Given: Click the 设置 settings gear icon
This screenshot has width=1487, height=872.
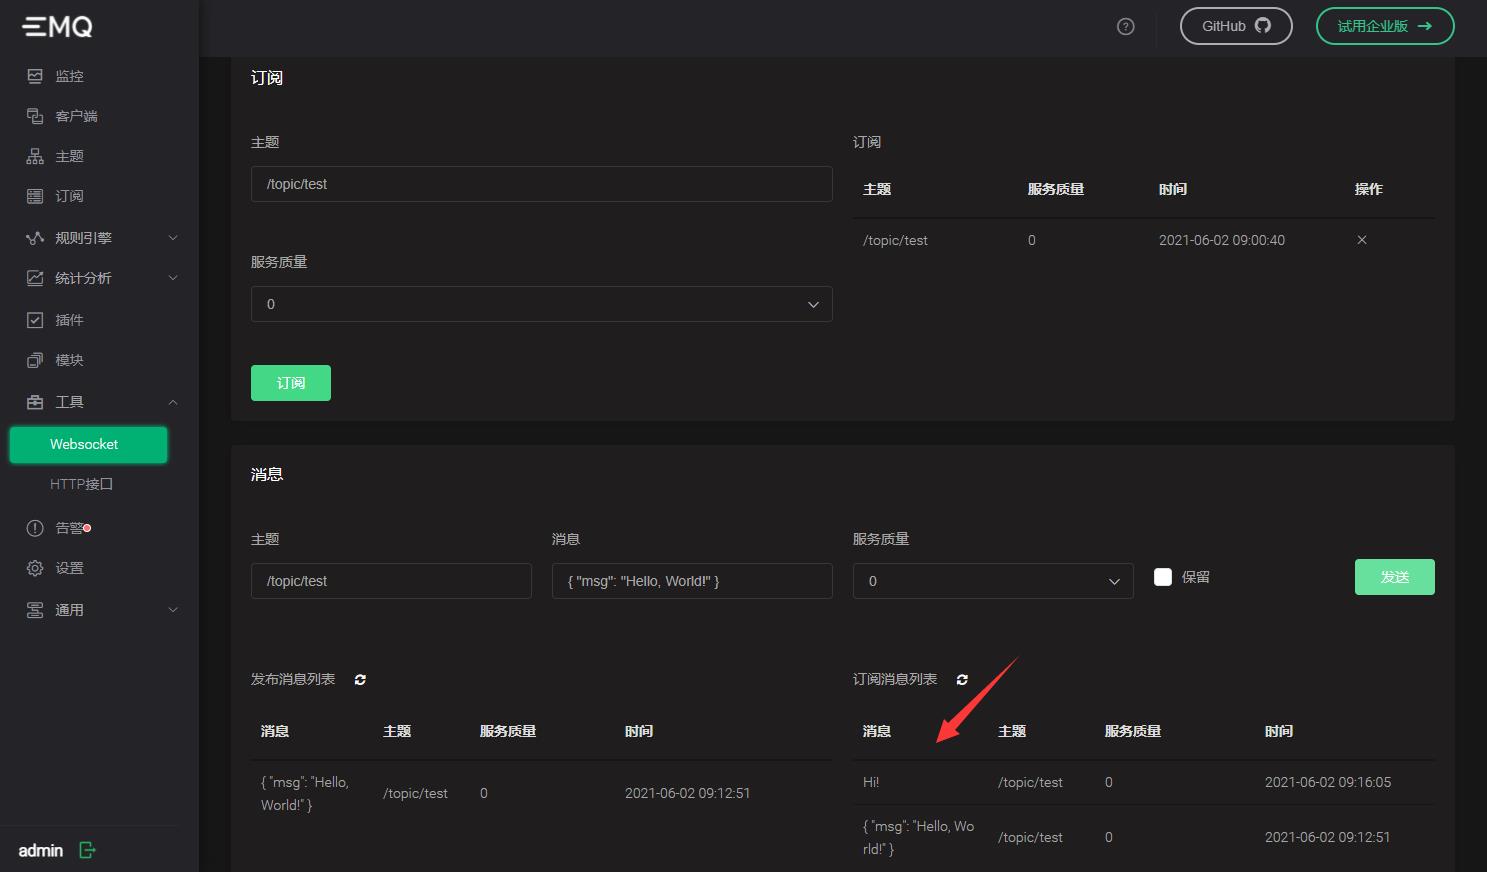Looking at the screenshot, I should pyautogui.click(x=35, y=568).
